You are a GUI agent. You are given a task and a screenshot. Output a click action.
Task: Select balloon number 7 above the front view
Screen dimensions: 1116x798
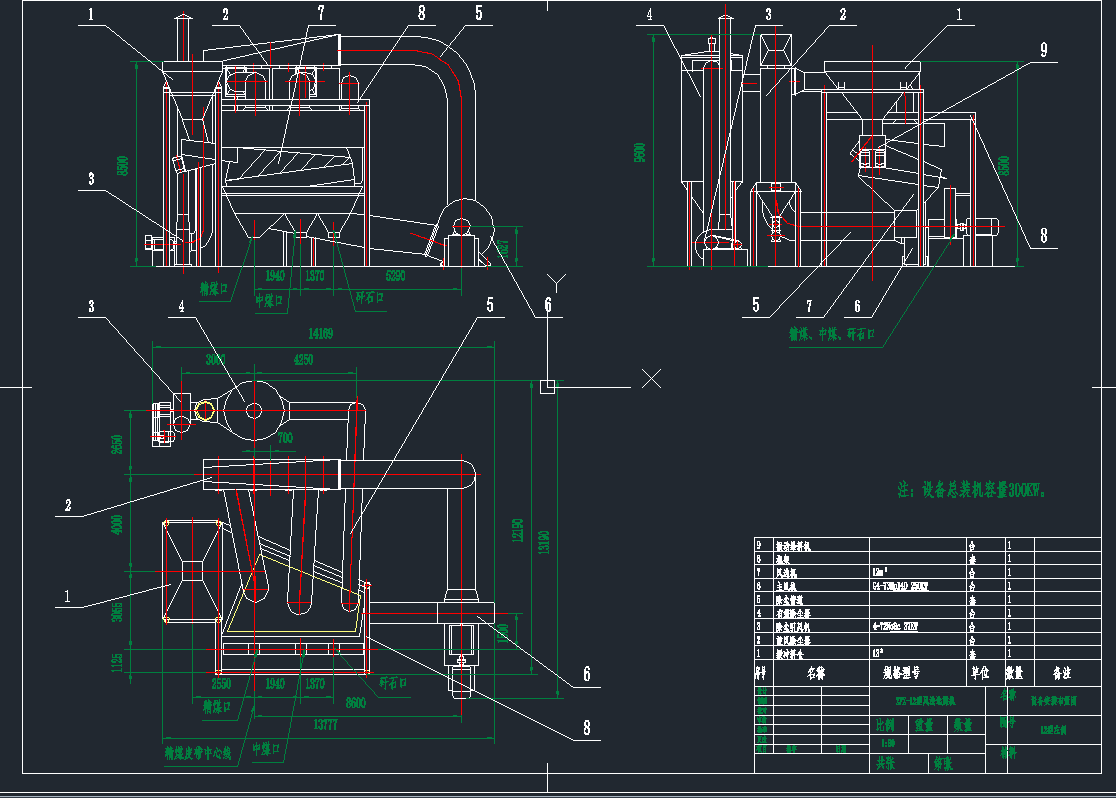pyautogui.click(x=321, y=14)
